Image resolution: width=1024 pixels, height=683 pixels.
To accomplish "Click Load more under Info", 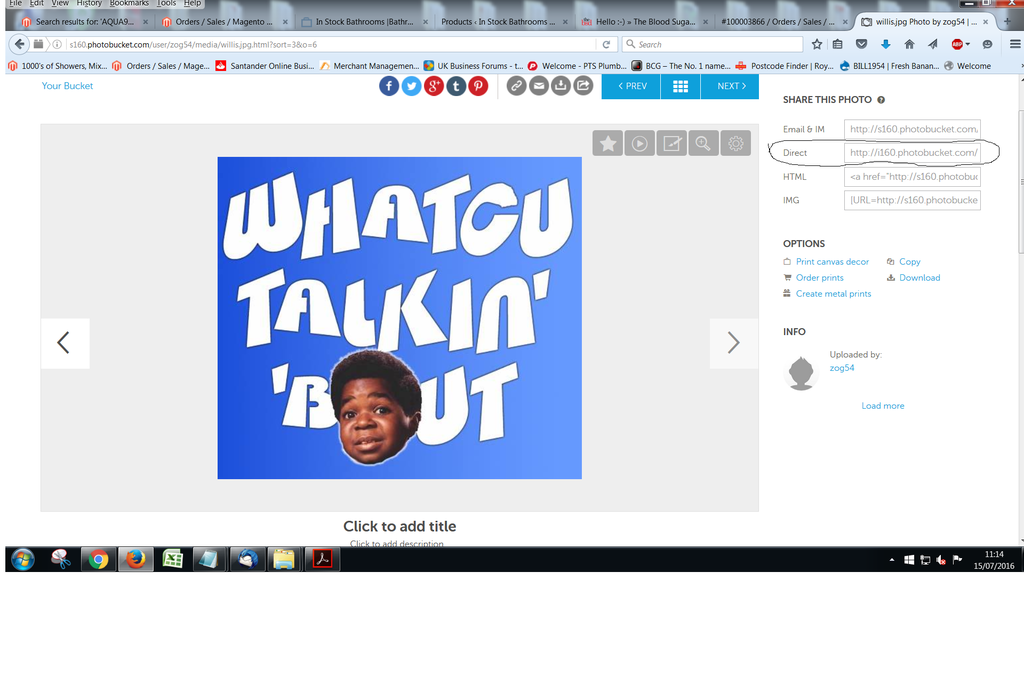I will pos(883,405).
